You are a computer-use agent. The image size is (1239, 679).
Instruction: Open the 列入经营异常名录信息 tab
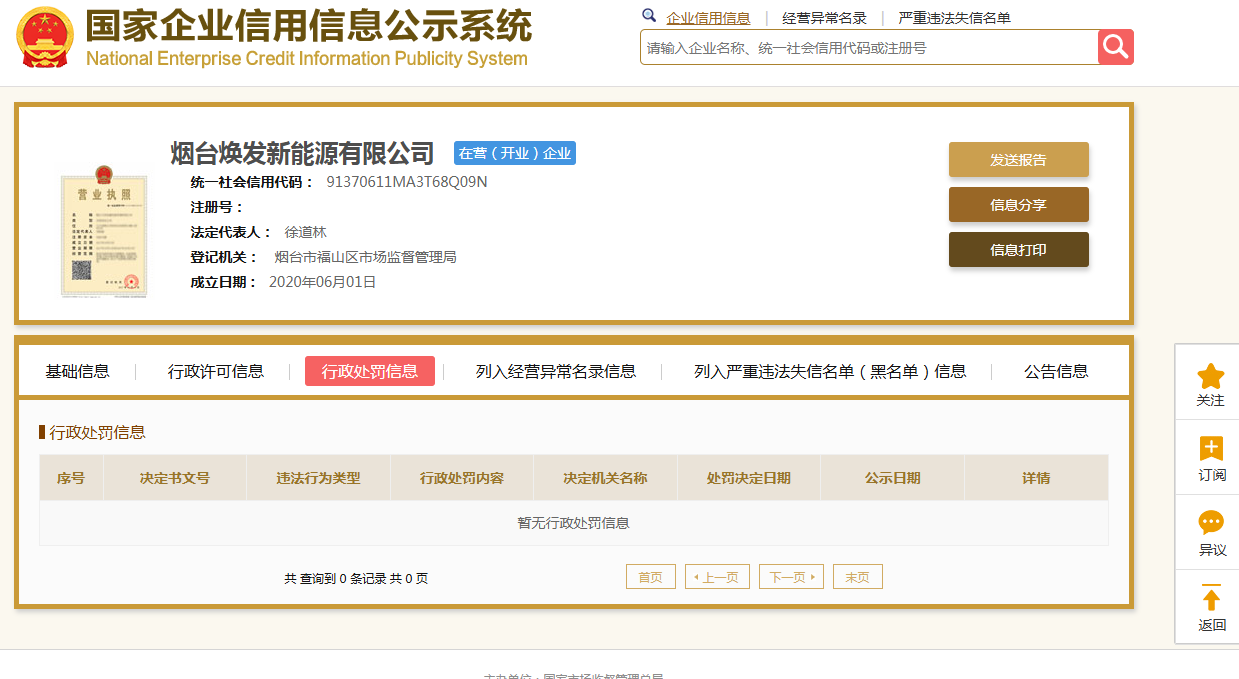556,372
